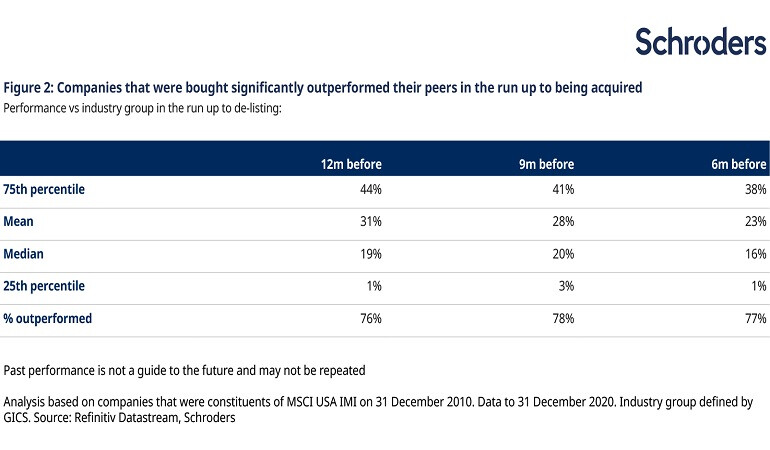The height and width of the screenshot is (450, 770).
Task: Select the 77% outperformed value
Action: click(755, 319)
